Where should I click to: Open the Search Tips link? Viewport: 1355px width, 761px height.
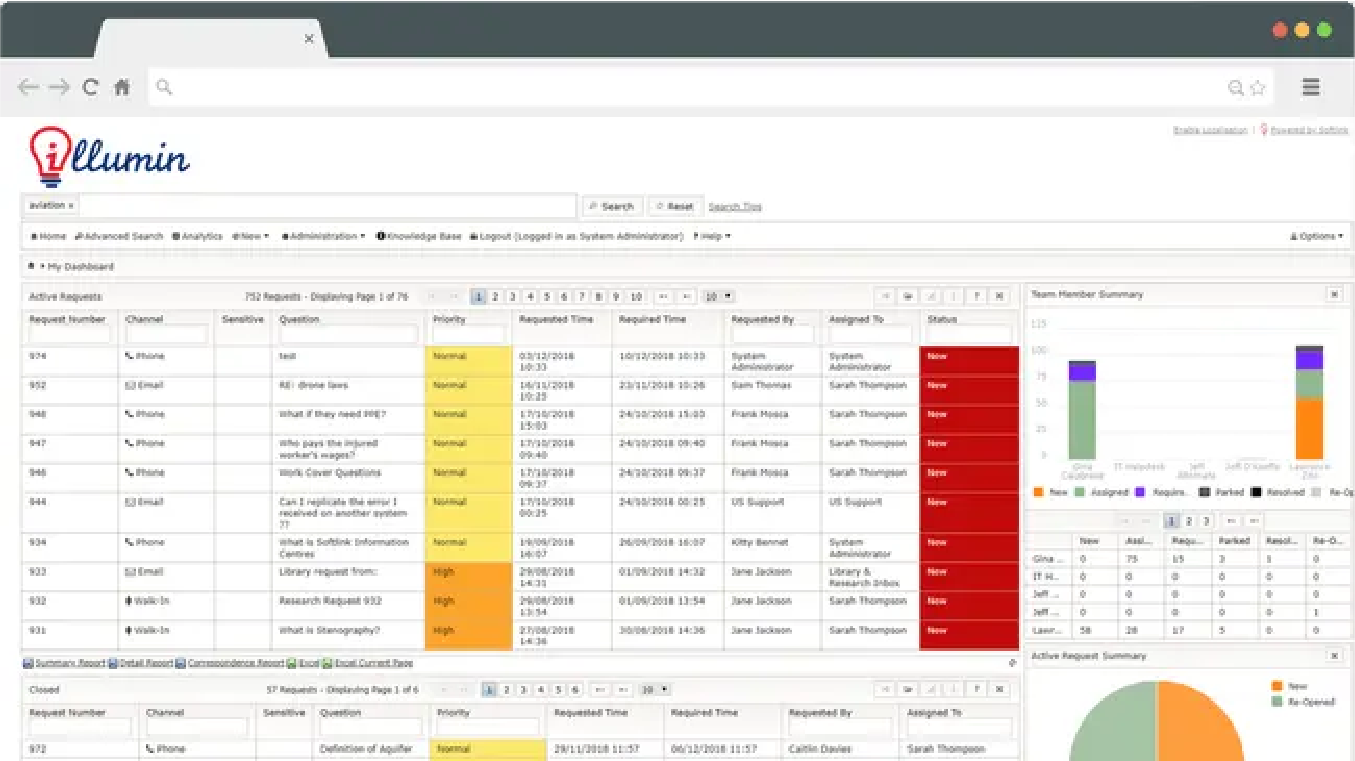coord(735,207)
